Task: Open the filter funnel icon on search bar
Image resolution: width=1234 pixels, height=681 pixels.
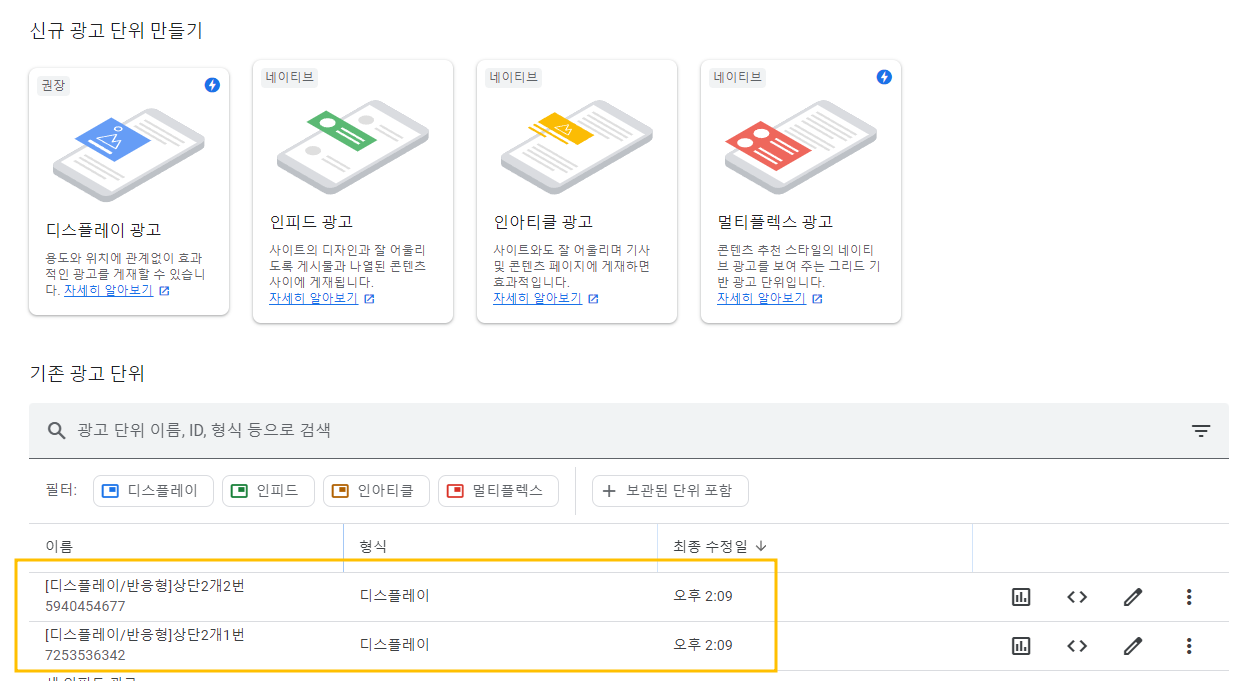Action: [x=1201, y=430]
